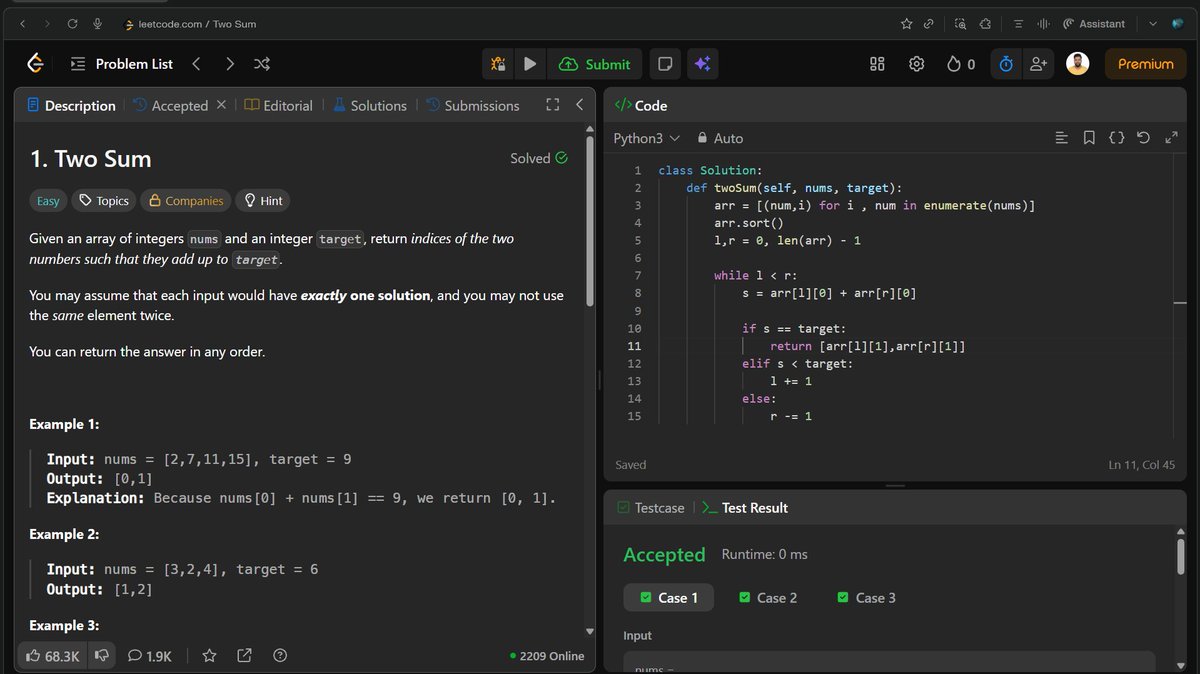The width and height of the screenshot is (1200, 674).
Task: Submit the solution
Action: click(x=595, y=64)
